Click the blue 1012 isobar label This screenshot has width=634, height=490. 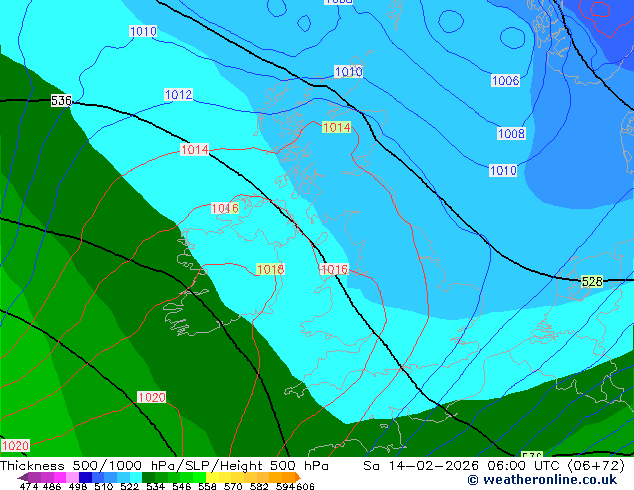point(178,95)
